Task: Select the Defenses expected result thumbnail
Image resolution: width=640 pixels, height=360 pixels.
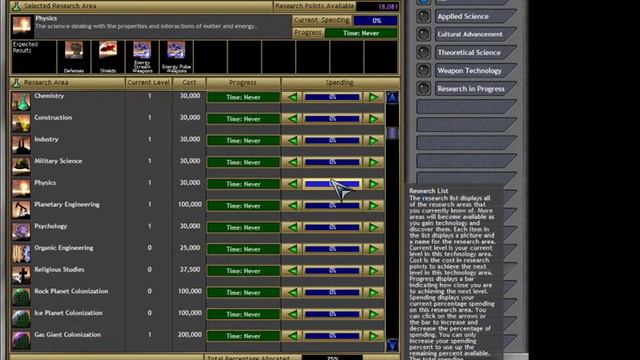Action: [74, 57]
